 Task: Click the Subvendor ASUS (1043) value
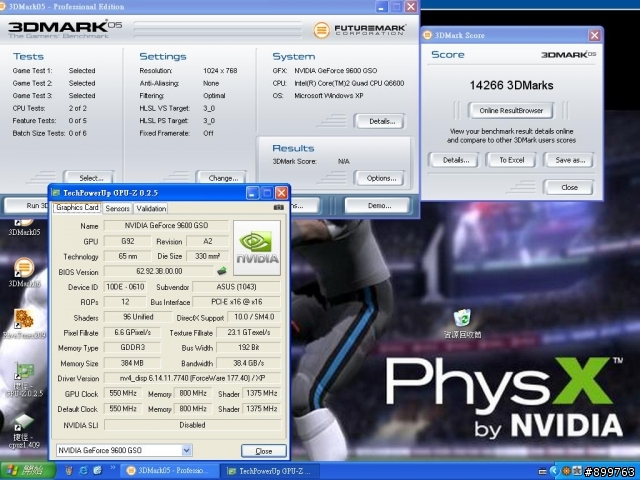pyautogui.click(x=236, y=287)
